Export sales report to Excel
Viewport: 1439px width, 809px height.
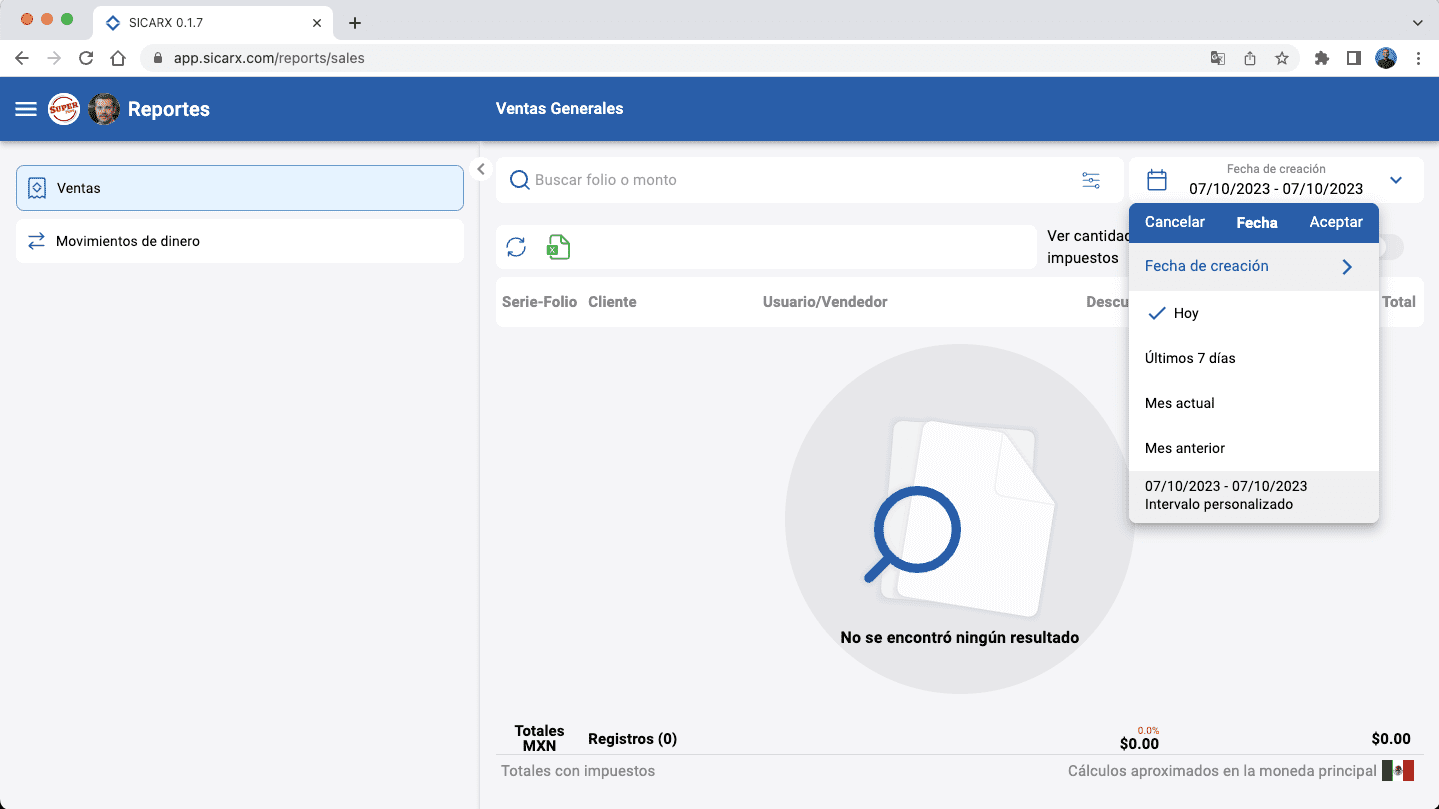point(558,247)
